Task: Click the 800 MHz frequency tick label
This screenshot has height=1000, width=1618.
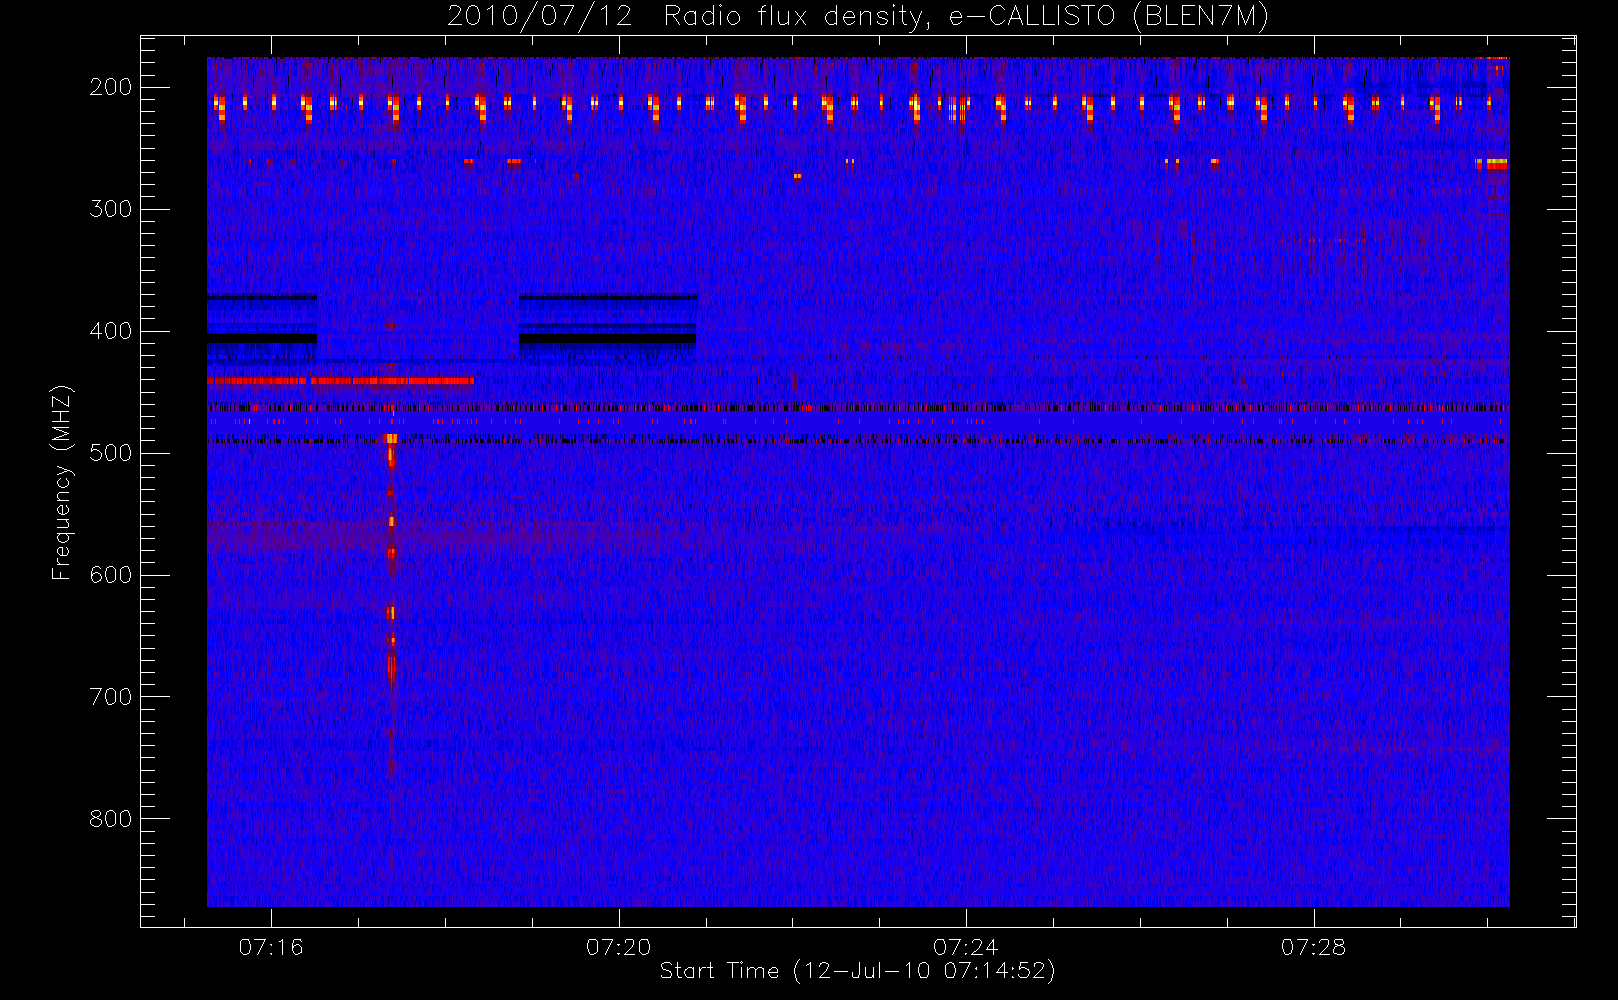Action: pos(111,819)
